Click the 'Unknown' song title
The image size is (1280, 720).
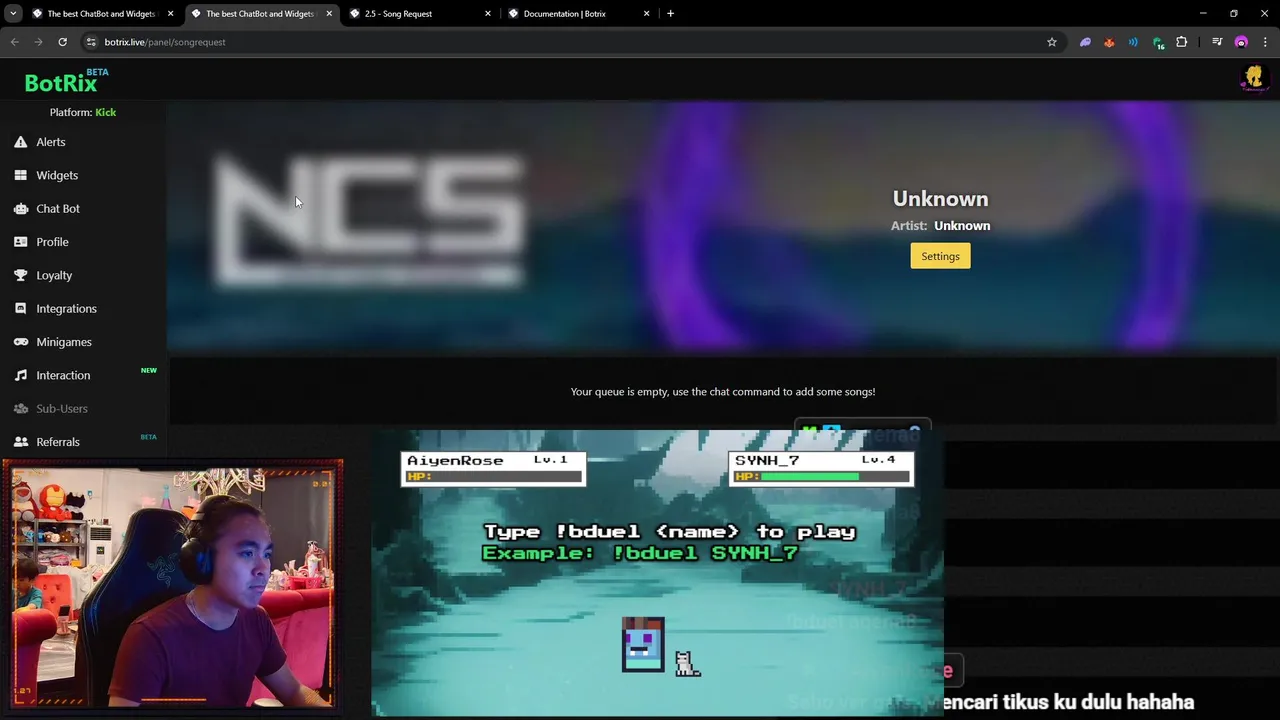pyautogui.click(x=940, y=199)
